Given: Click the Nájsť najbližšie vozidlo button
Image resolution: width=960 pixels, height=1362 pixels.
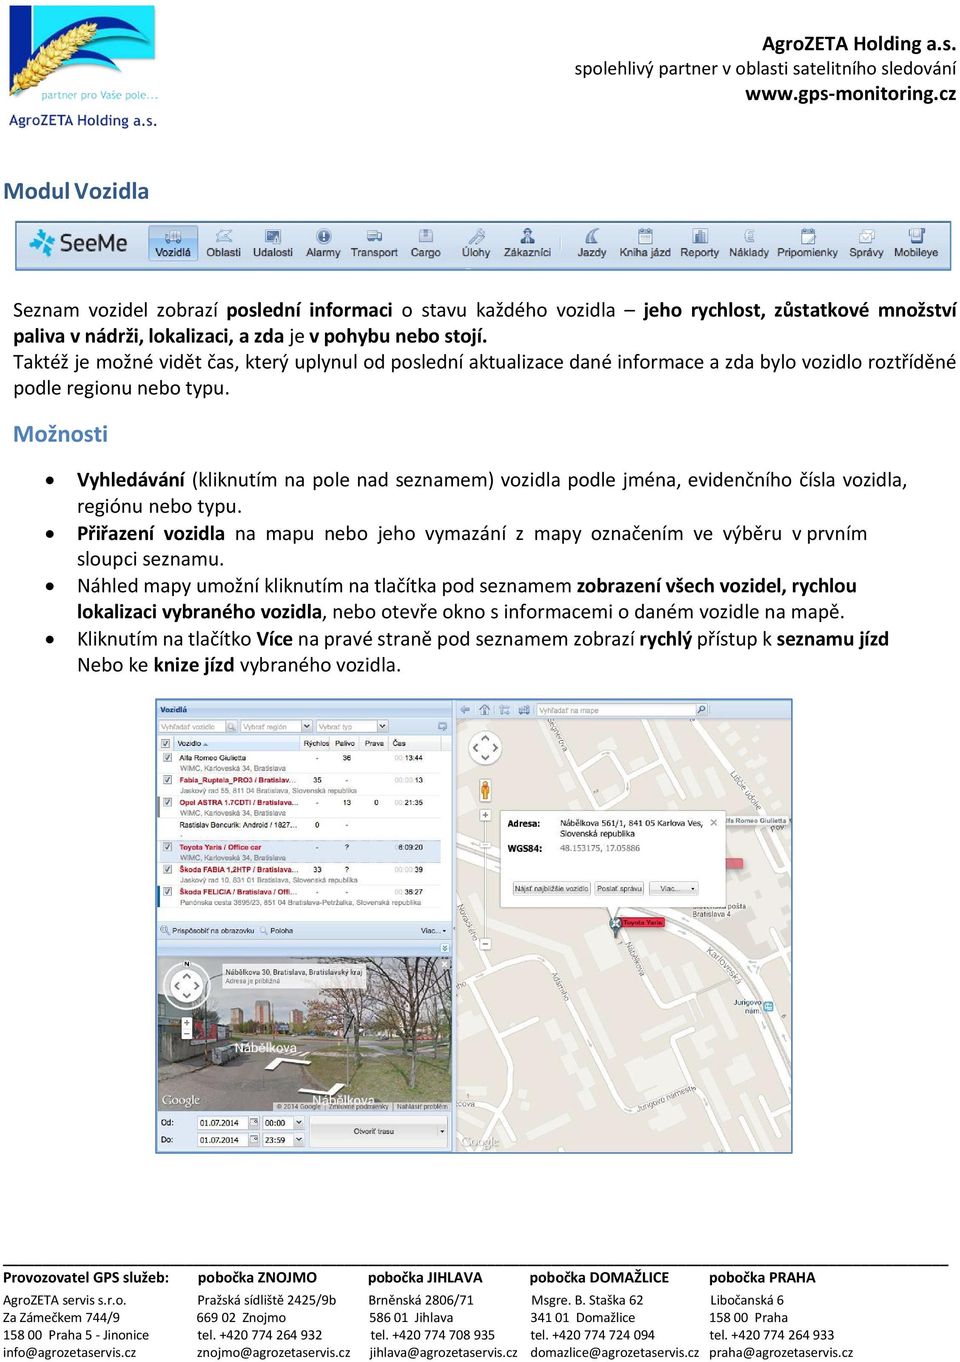Looking at the screenshot, I should pos(551,888).
